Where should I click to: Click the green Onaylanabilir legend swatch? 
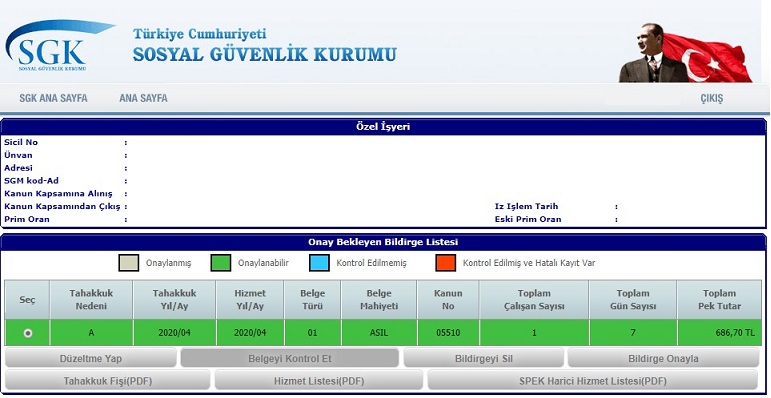pos(221,263)
